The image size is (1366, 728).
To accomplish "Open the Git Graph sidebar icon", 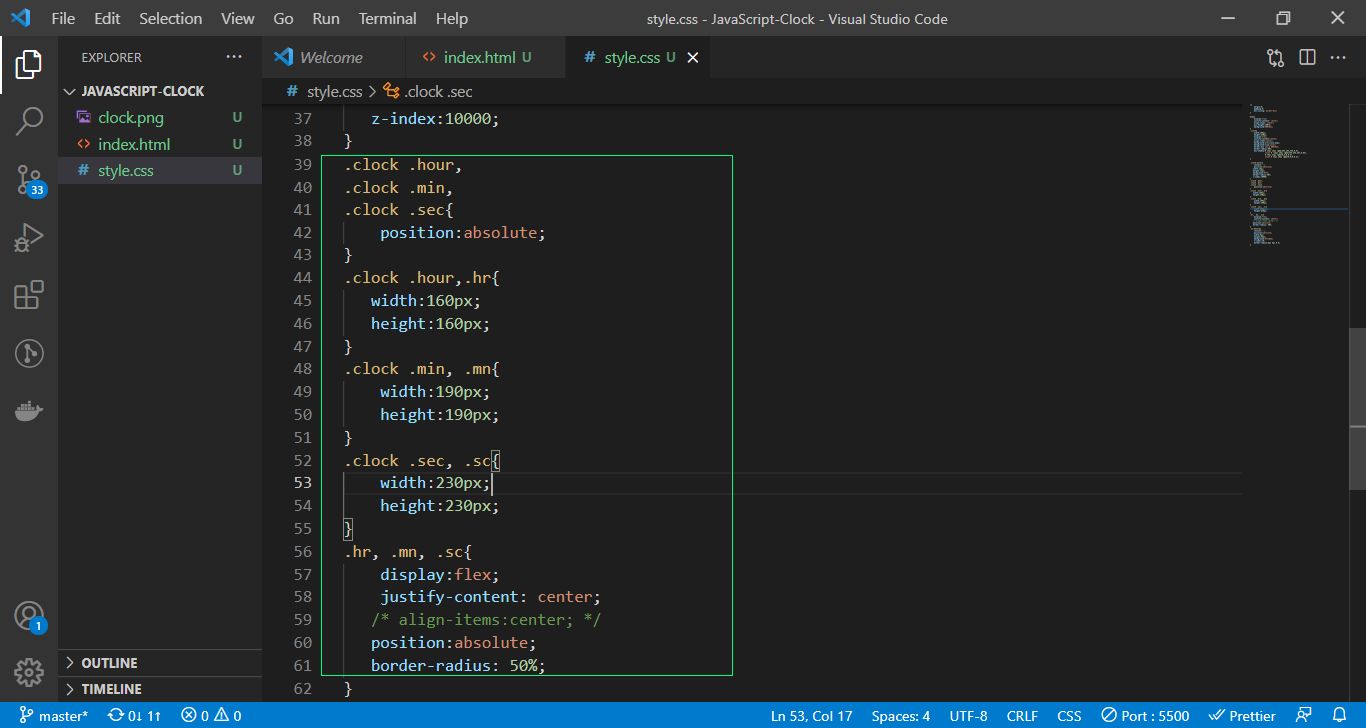I will [x=28, y=353].
